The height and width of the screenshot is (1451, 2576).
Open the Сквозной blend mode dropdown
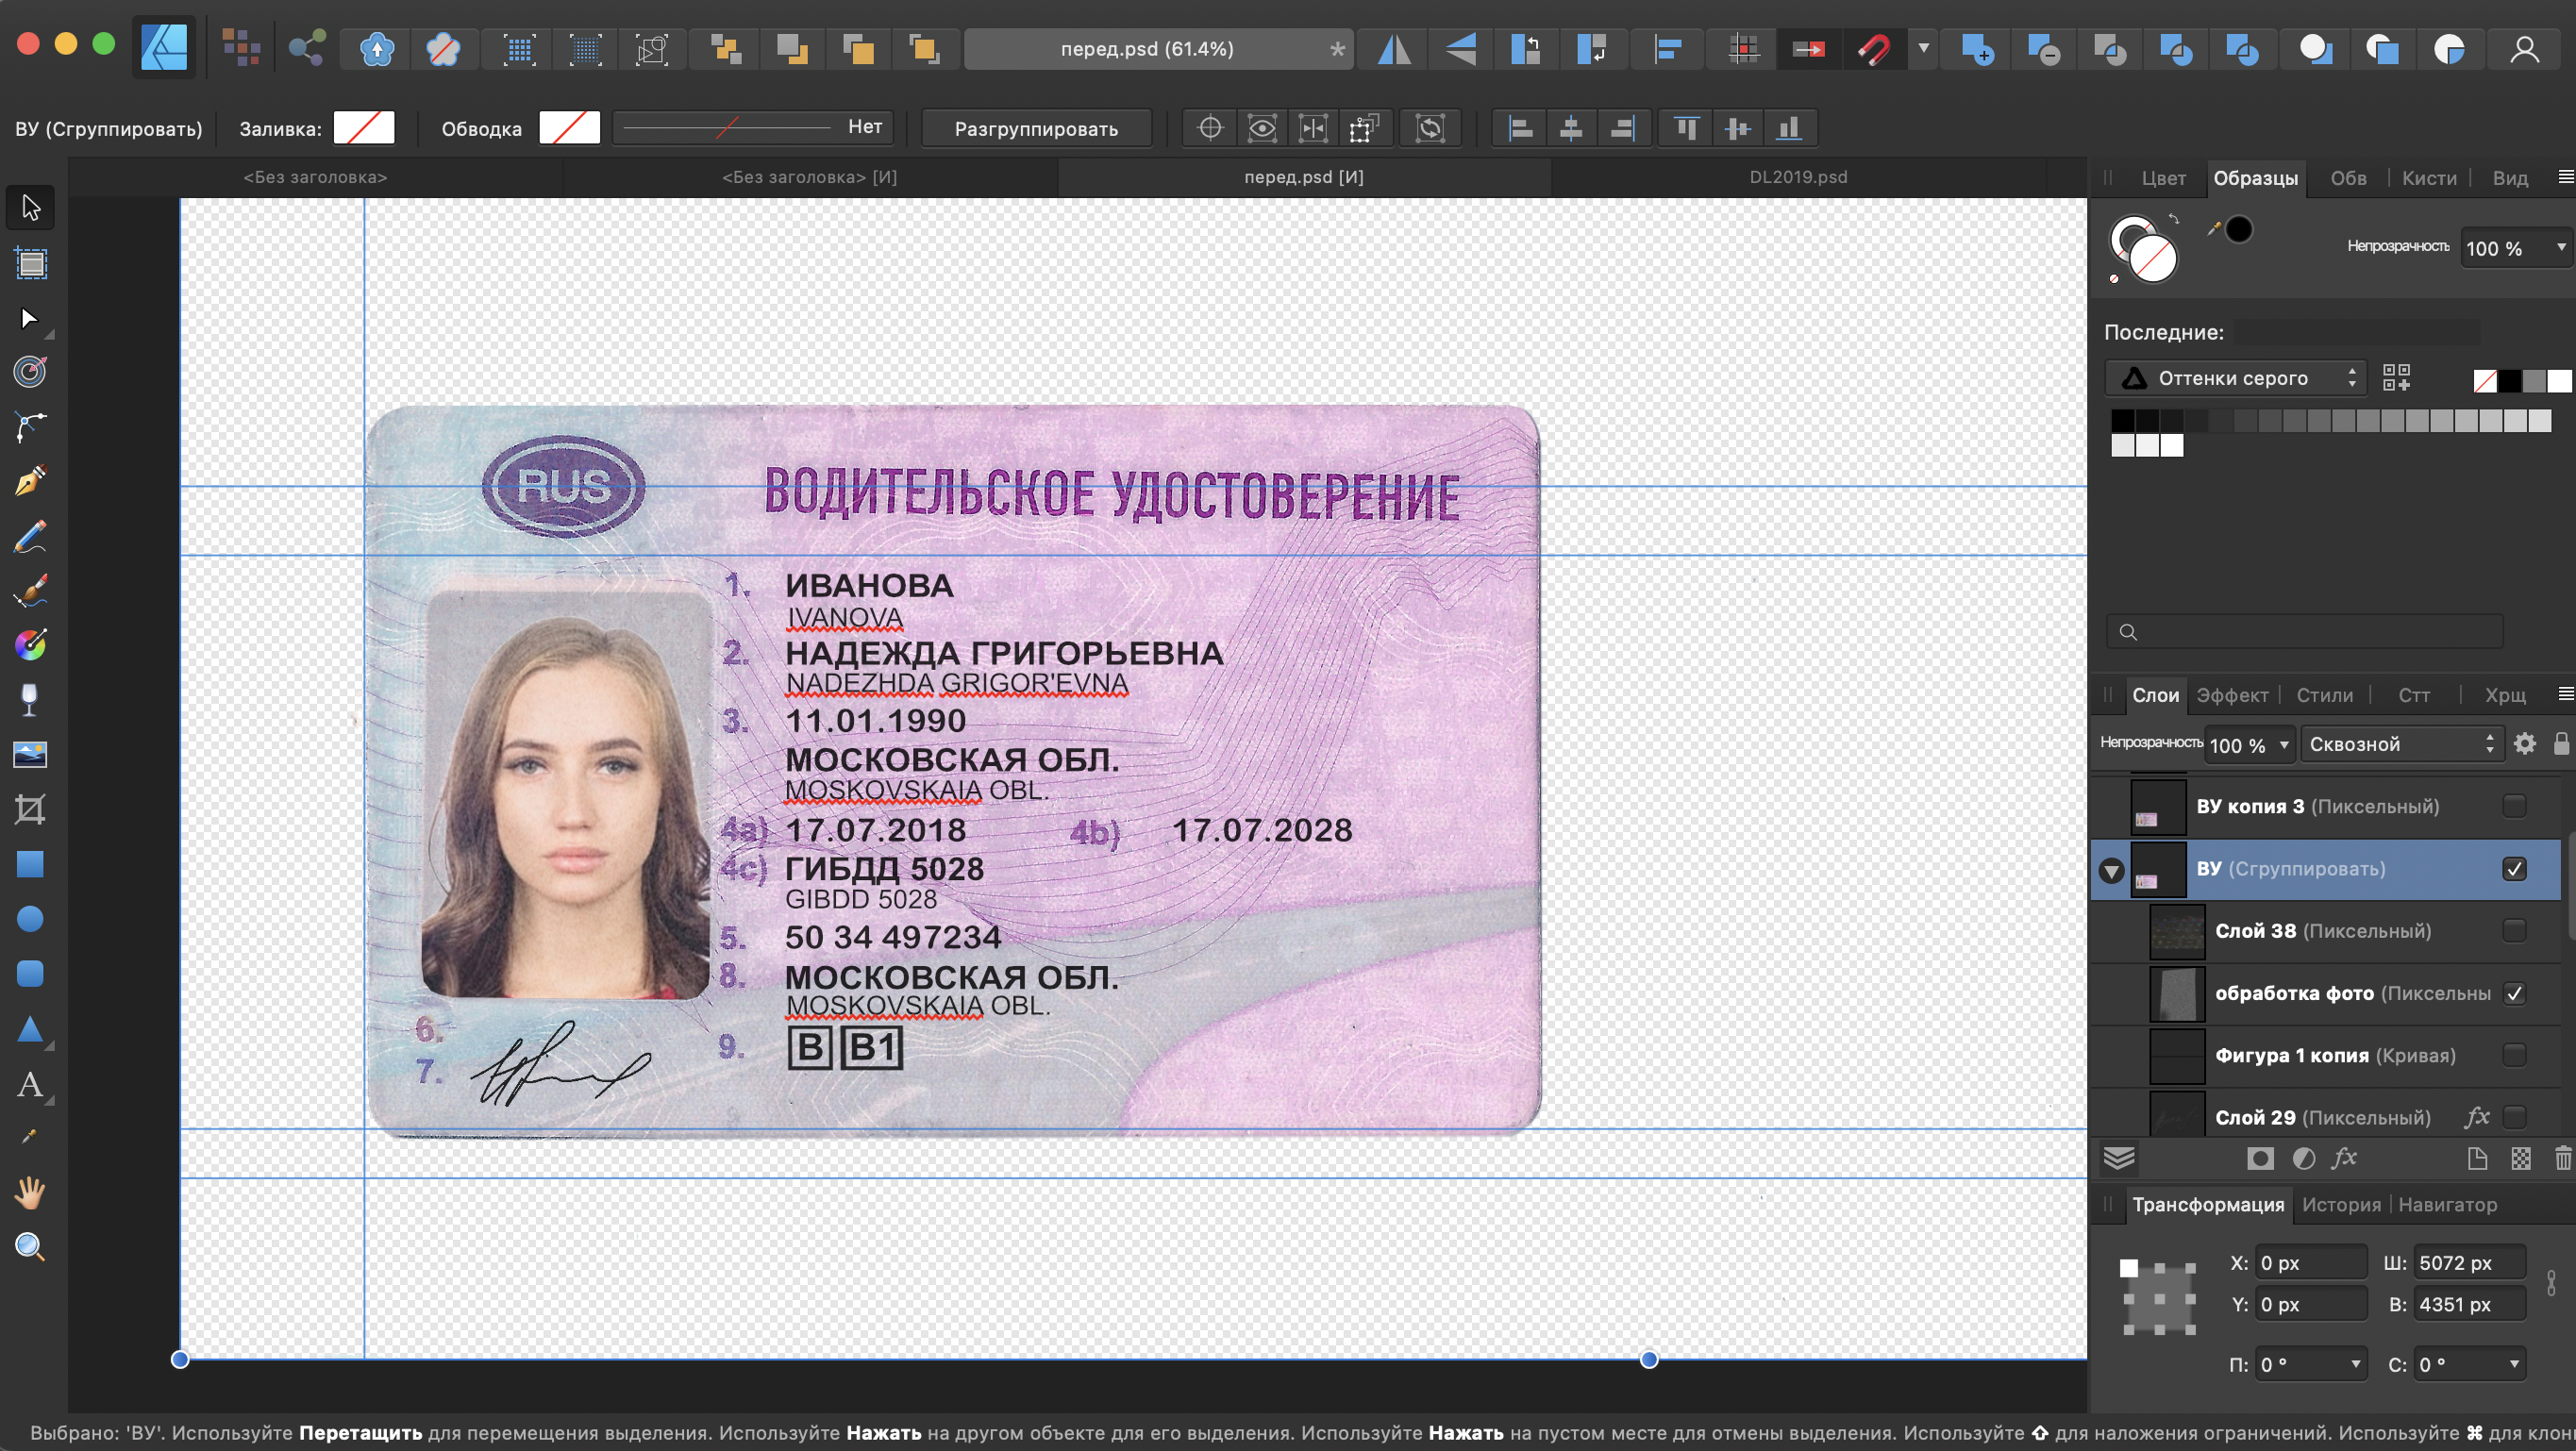click(x=2400, y=744)
